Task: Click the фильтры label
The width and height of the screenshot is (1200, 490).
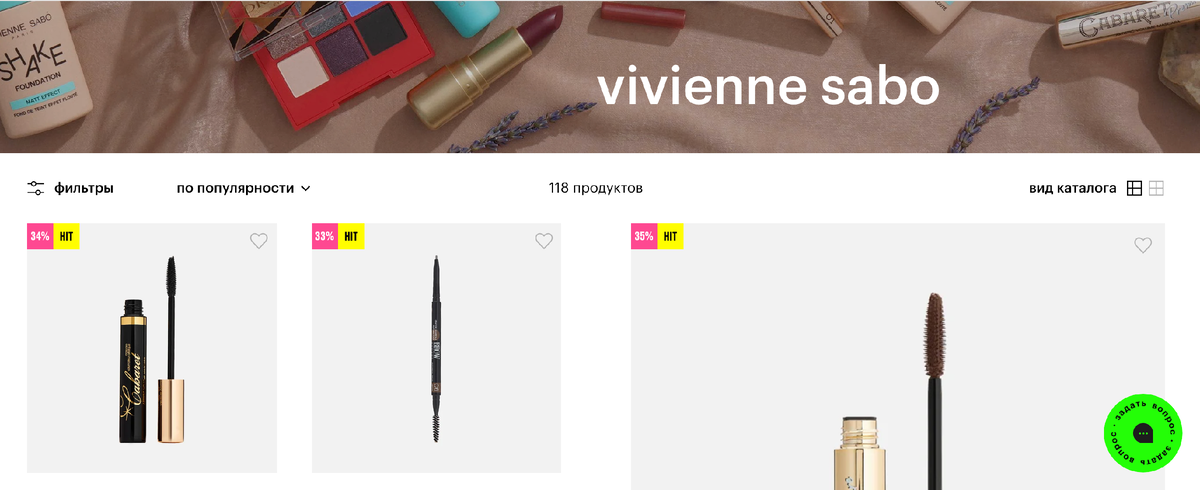Action: 84,188
